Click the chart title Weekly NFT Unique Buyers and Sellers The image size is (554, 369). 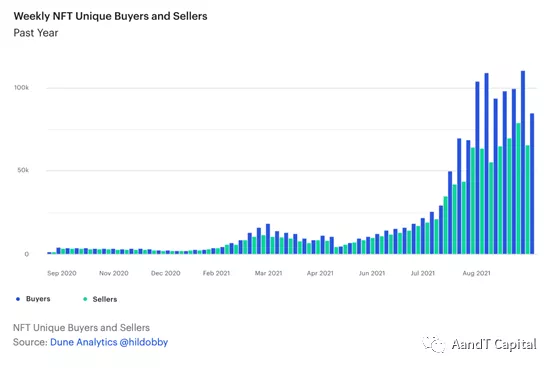[x=110, y=16]
